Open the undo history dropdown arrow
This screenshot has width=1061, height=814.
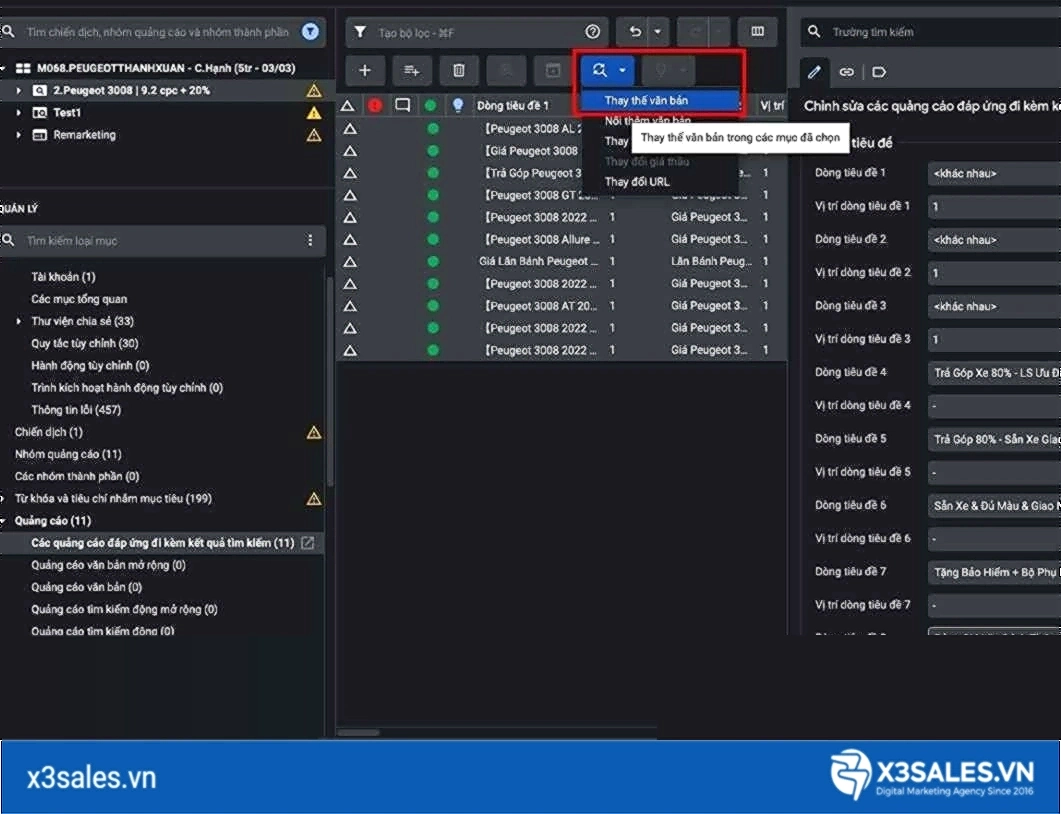pos(658,32)
